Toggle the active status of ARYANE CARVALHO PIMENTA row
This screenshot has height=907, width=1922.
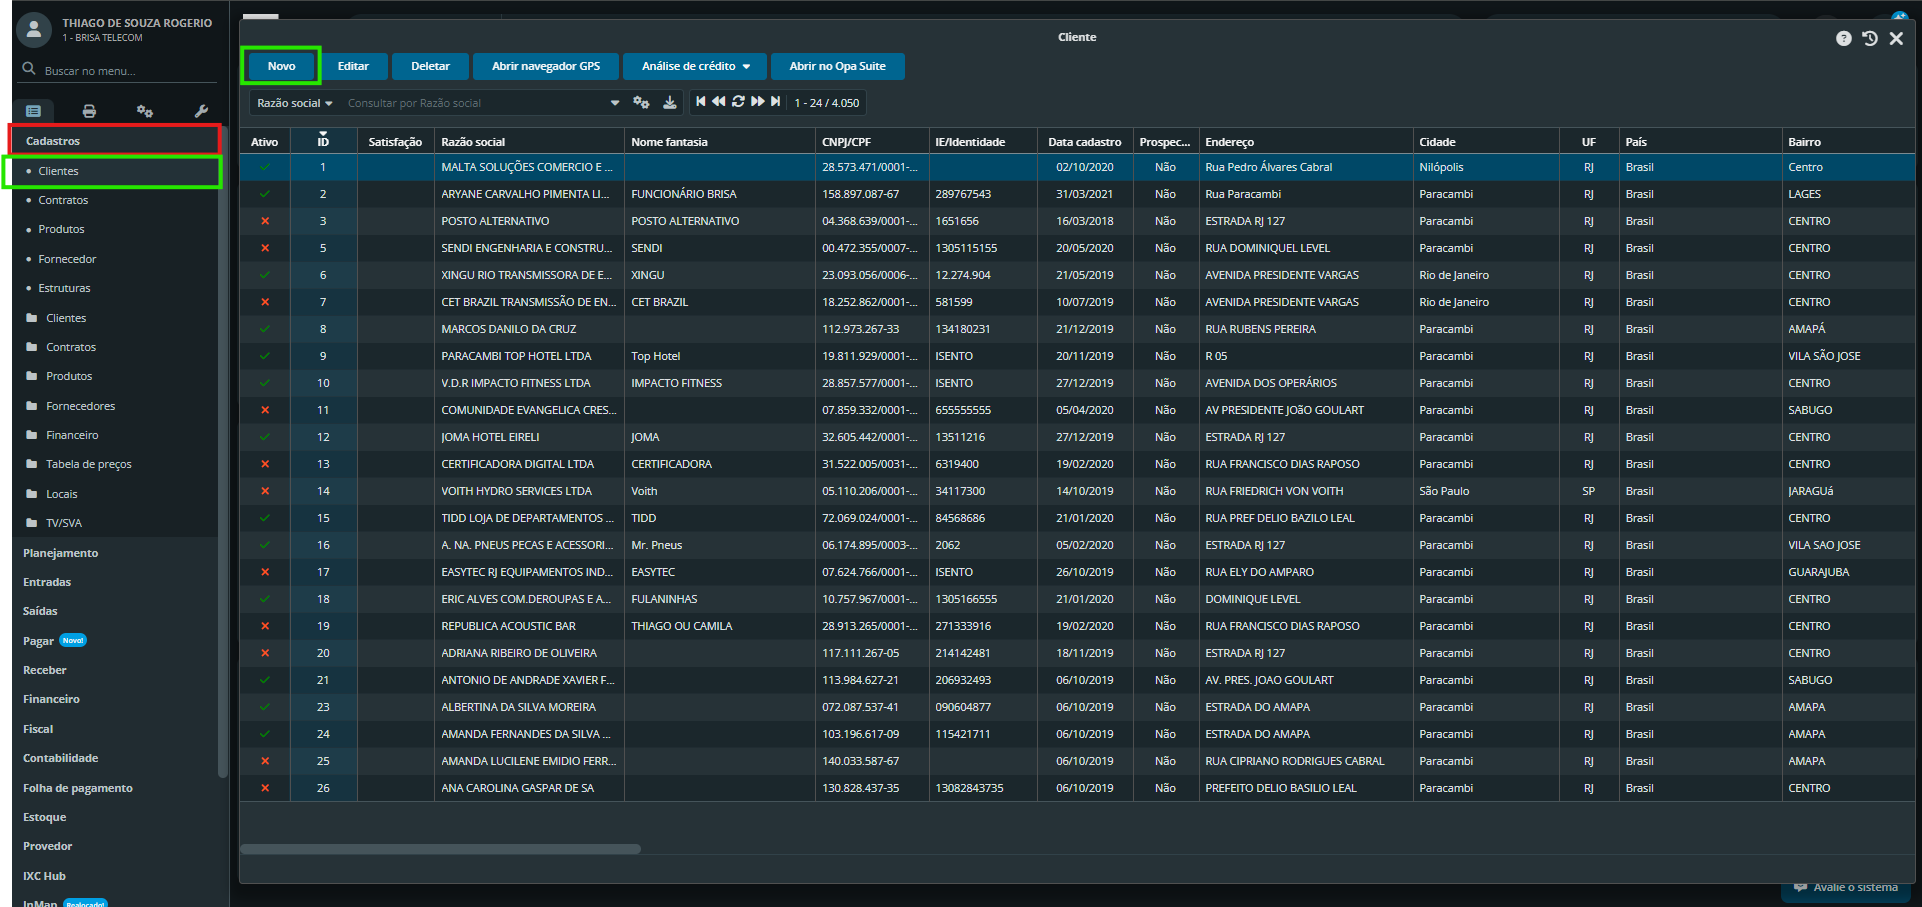coord(265,194)
